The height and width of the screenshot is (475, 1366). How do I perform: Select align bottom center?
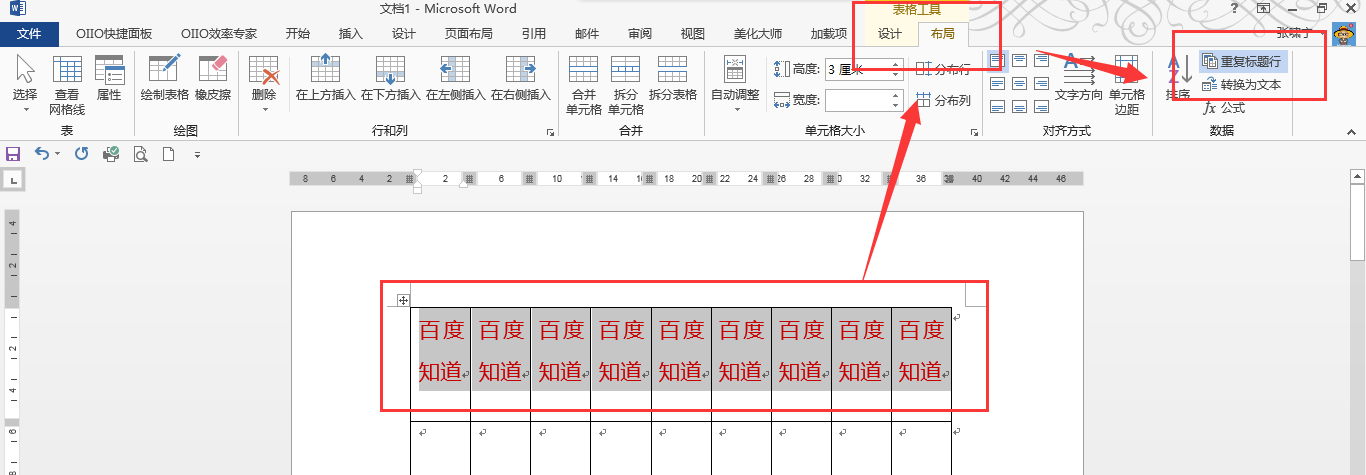click(x=1019, y=106)
